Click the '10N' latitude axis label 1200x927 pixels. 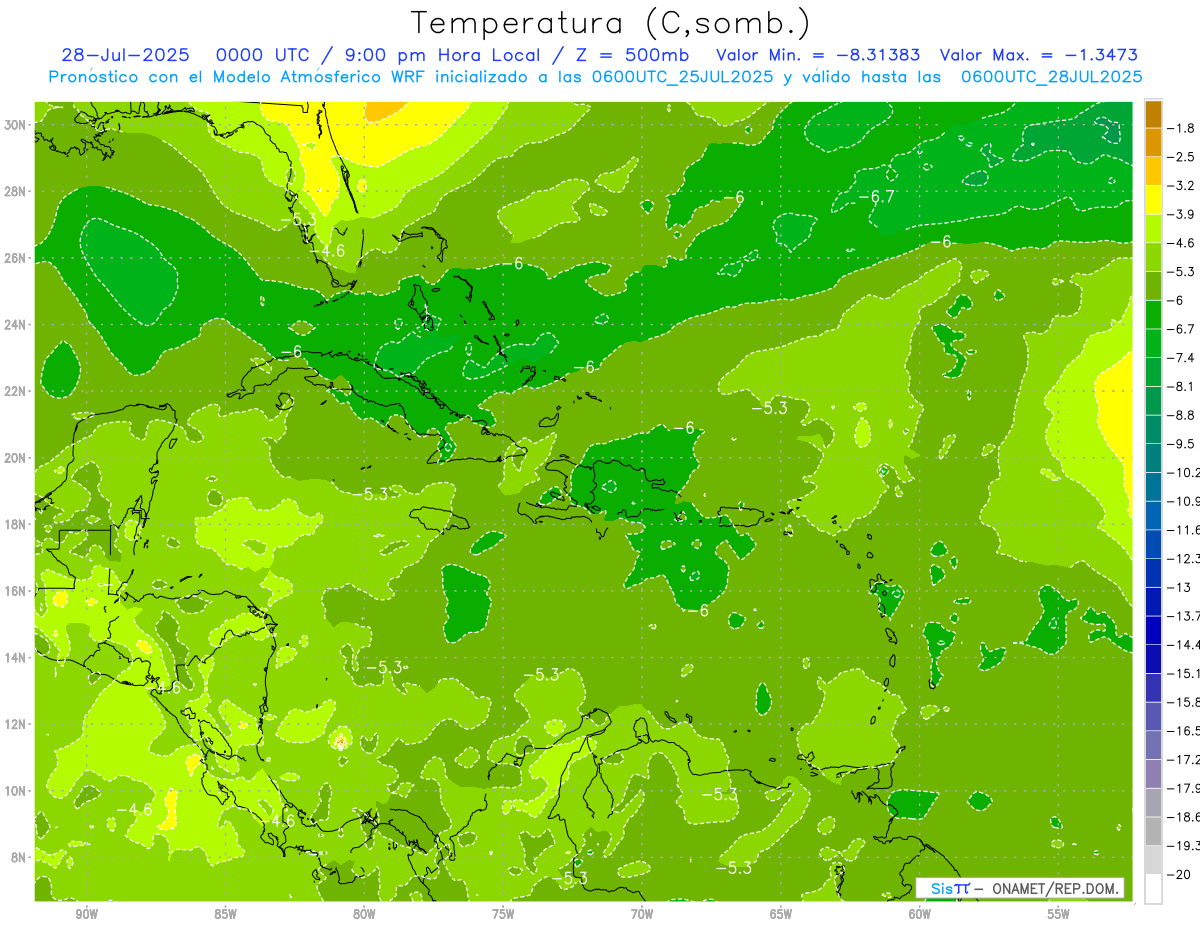click(17, 790)
